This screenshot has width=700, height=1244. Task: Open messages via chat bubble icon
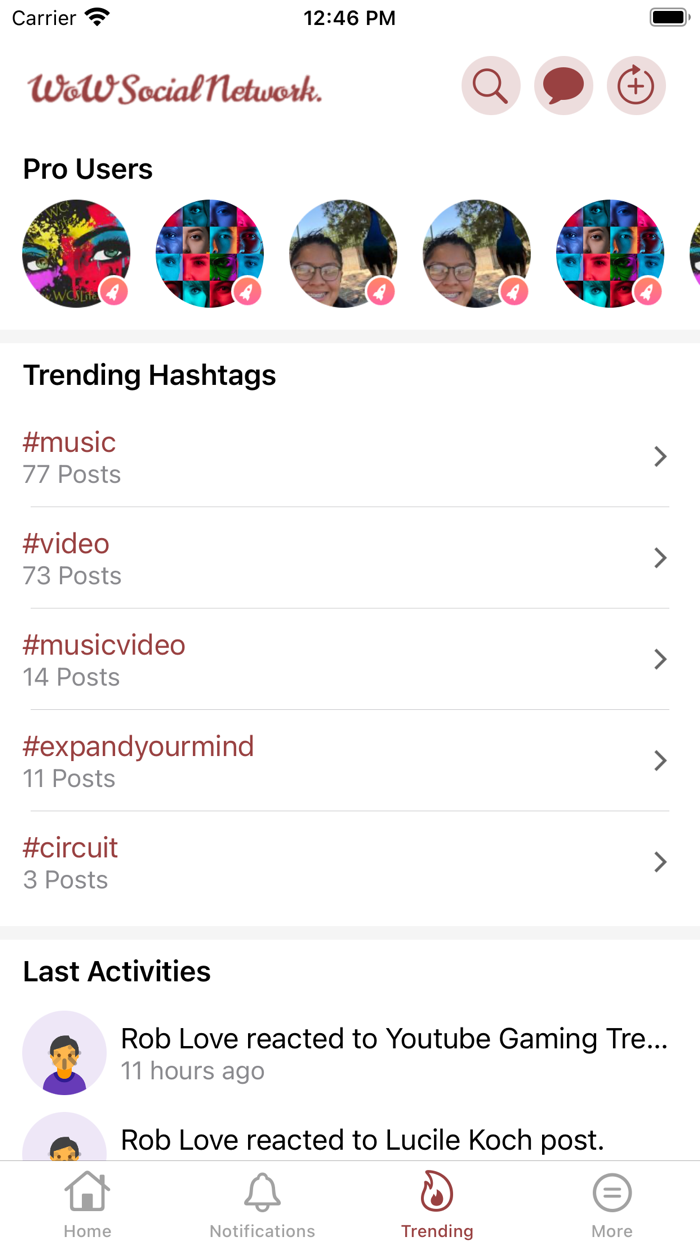(563, 87)
